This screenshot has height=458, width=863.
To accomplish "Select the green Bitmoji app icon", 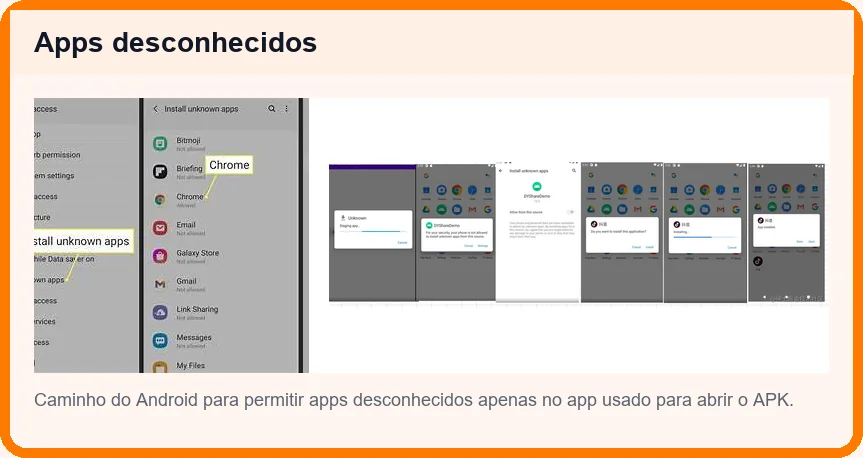I will (160, 144).
